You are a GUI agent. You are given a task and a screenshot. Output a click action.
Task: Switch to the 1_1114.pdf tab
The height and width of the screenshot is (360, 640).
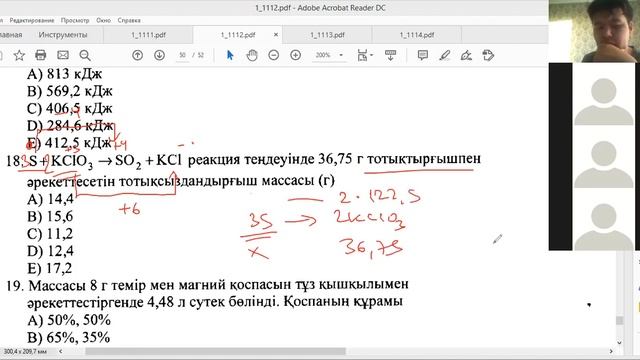click(x=416, y=35)
